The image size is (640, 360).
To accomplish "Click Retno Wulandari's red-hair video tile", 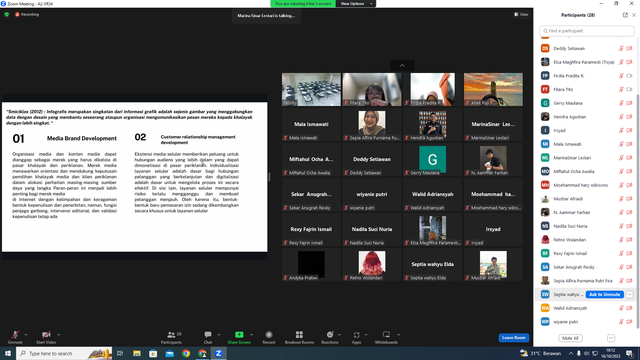I will [372, 264].
